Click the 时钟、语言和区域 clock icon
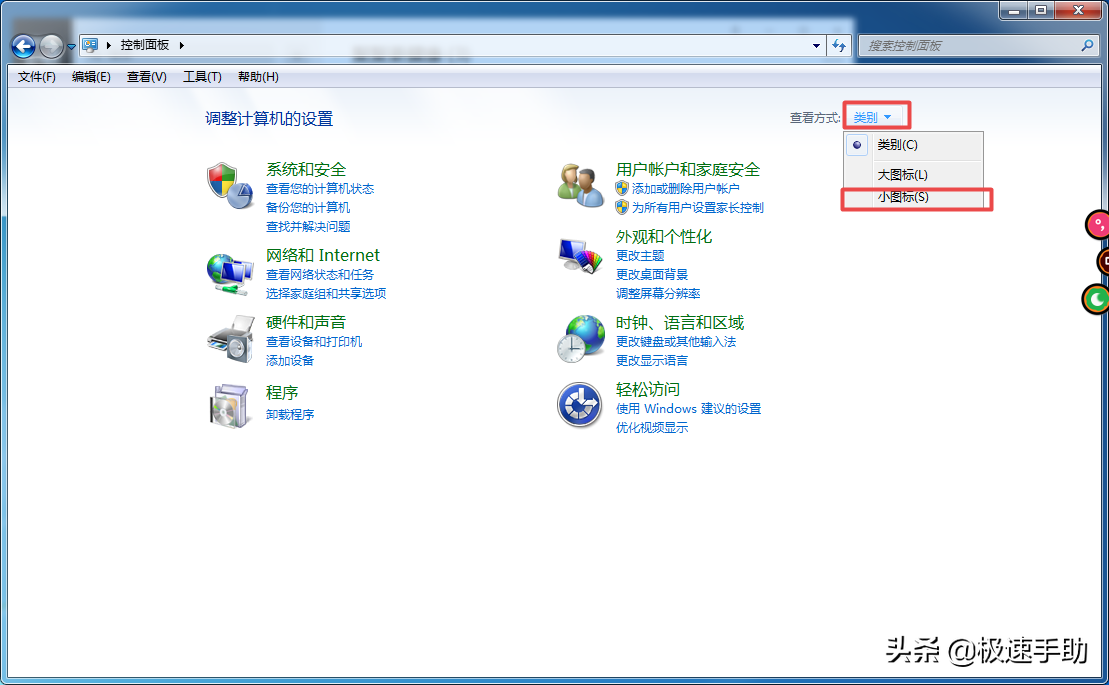The width and height of the screenshot is (1109, 685). (580, 339)
